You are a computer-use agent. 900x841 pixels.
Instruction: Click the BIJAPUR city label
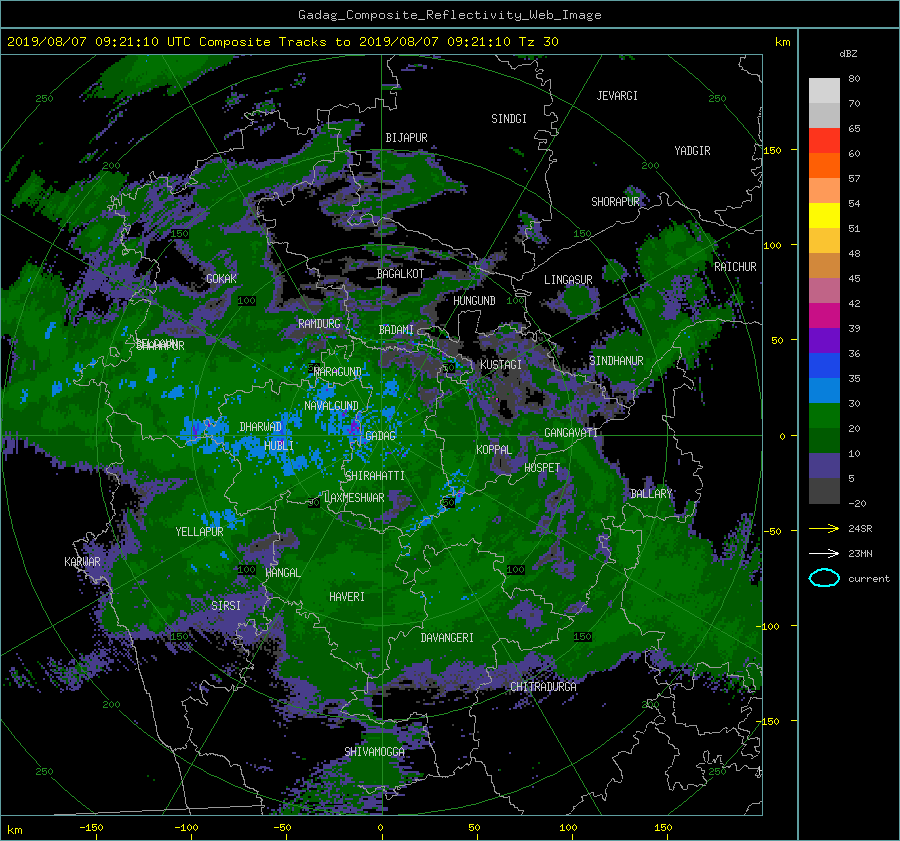click(406, 138)
